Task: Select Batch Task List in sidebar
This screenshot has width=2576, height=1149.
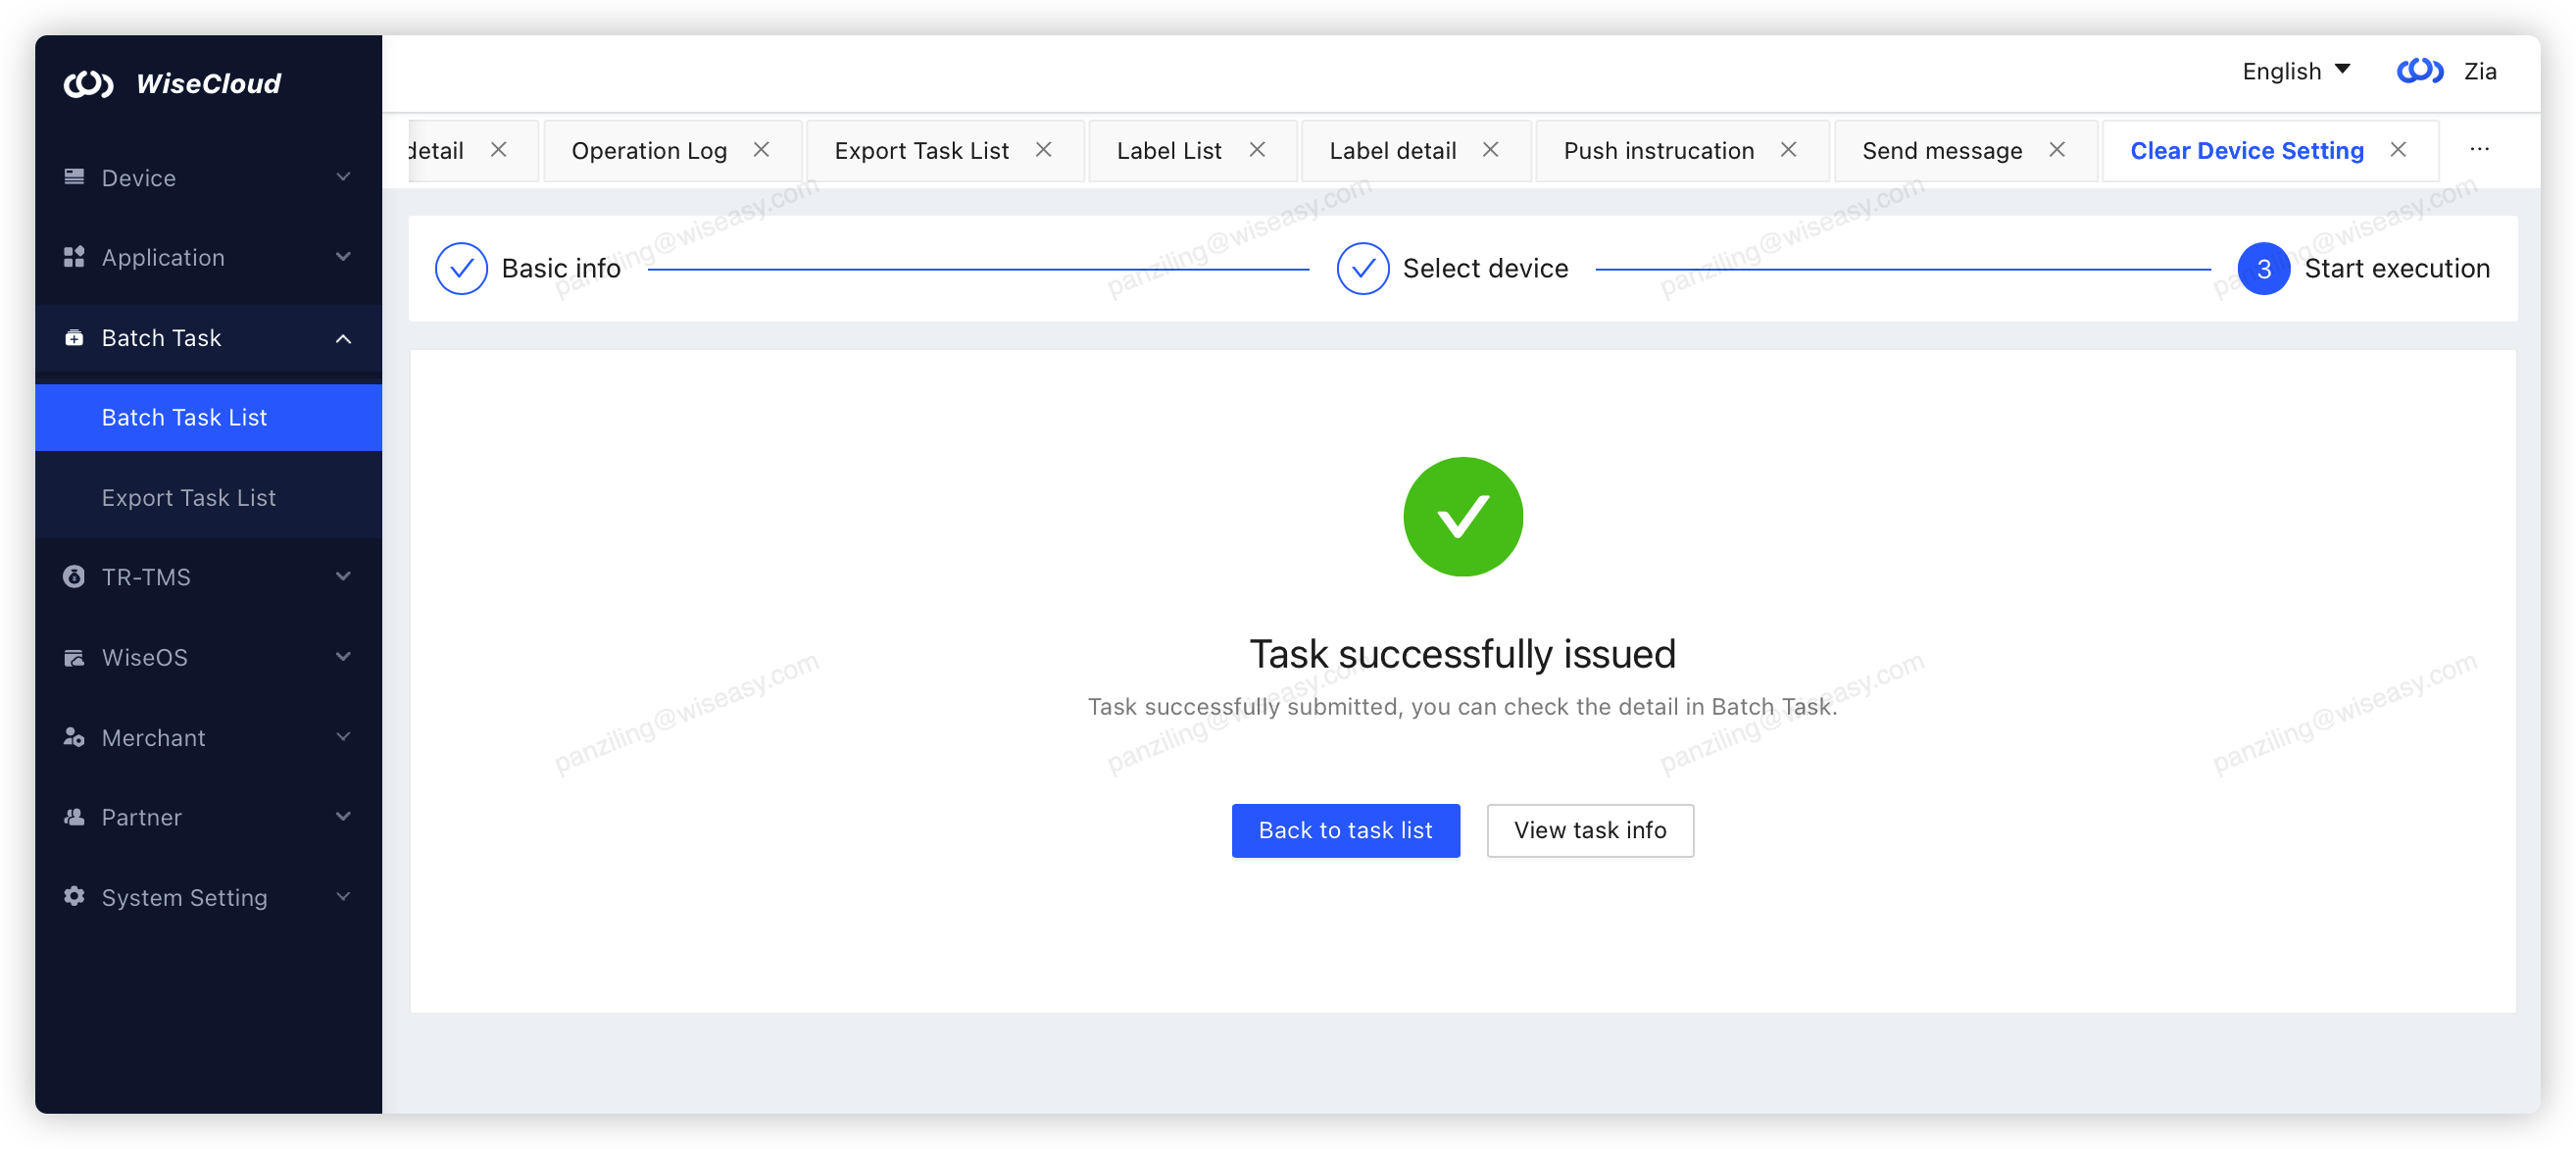Action: pos(208,417)
